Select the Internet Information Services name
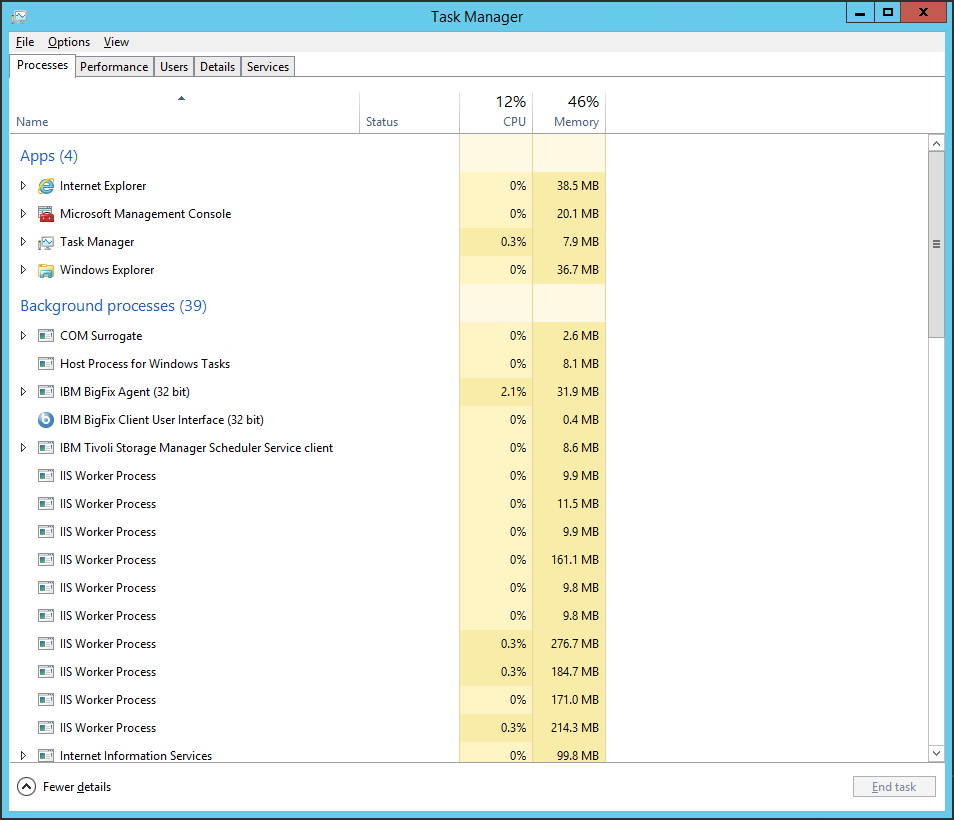The image size is (954, 820). pos(136,756)
